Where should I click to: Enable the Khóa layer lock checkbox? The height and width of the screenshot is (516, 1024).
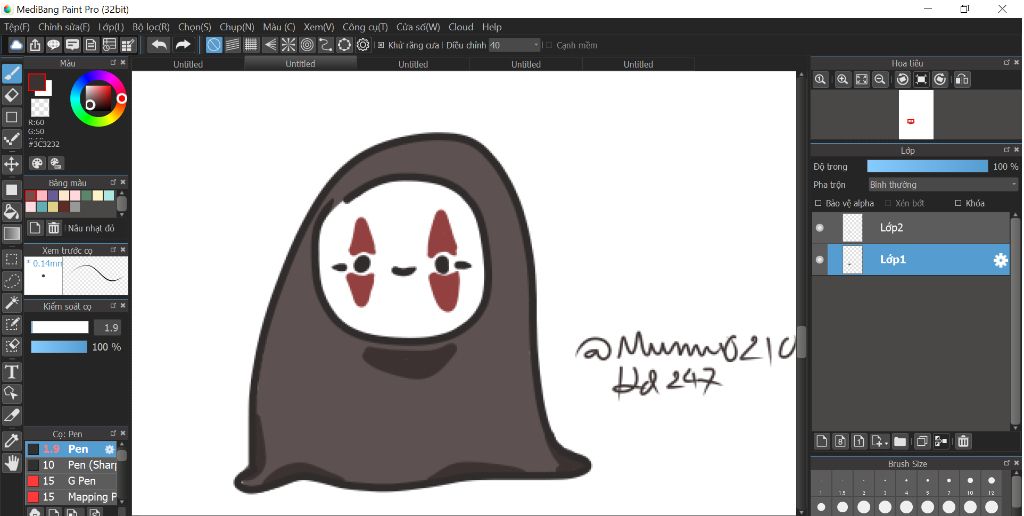click(x=958, y=203)
